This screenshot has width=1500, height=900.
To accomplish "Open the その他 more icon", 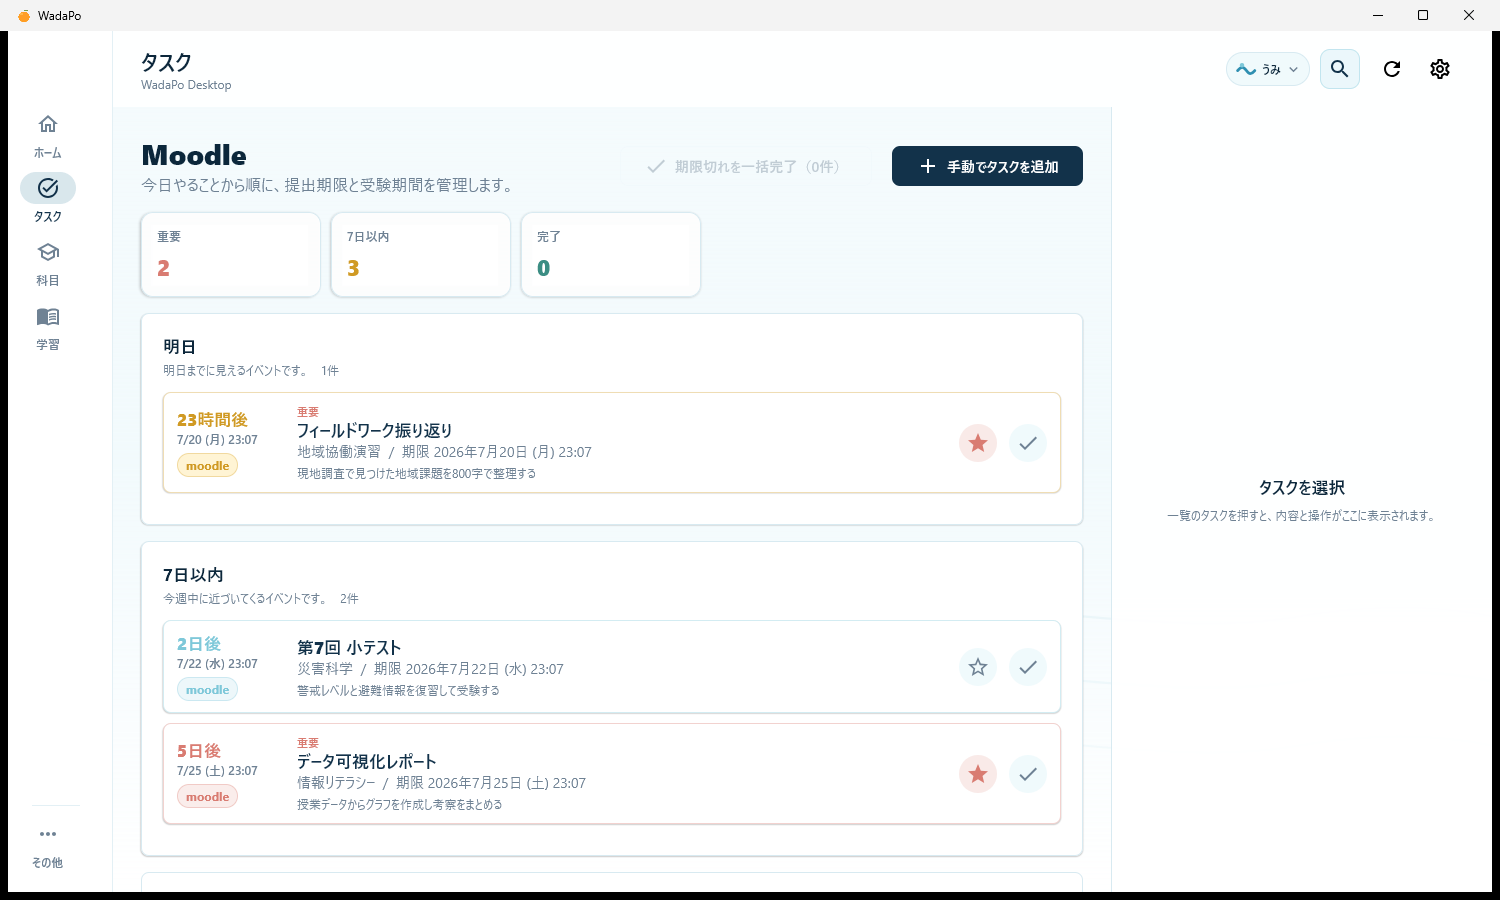I will (47, 834).
